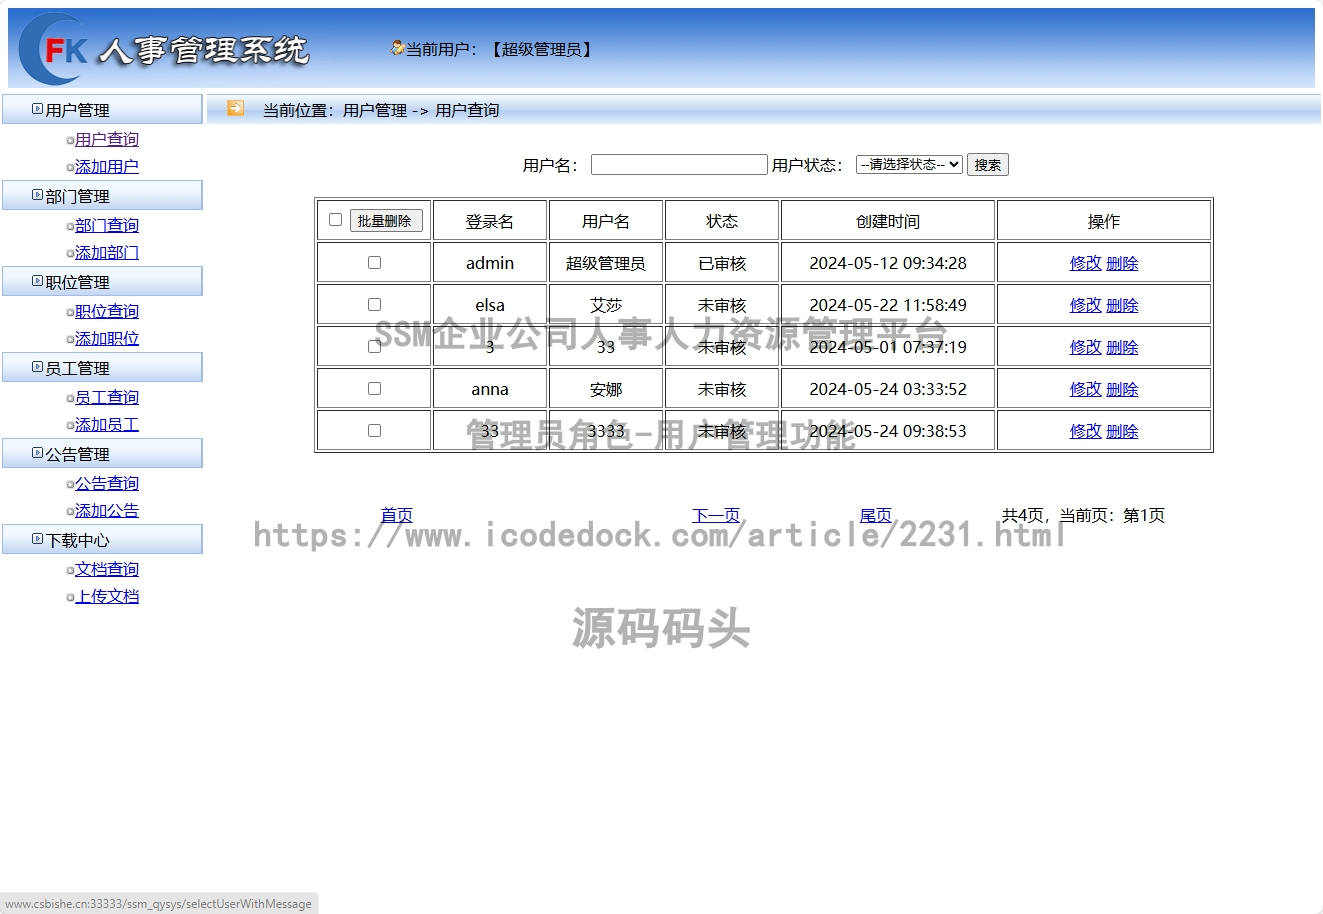Image resolution: width=1323 pixels, height=914 pixels.
Task: Click 删除 for the 3333 row
Action: coord(1122,431)
